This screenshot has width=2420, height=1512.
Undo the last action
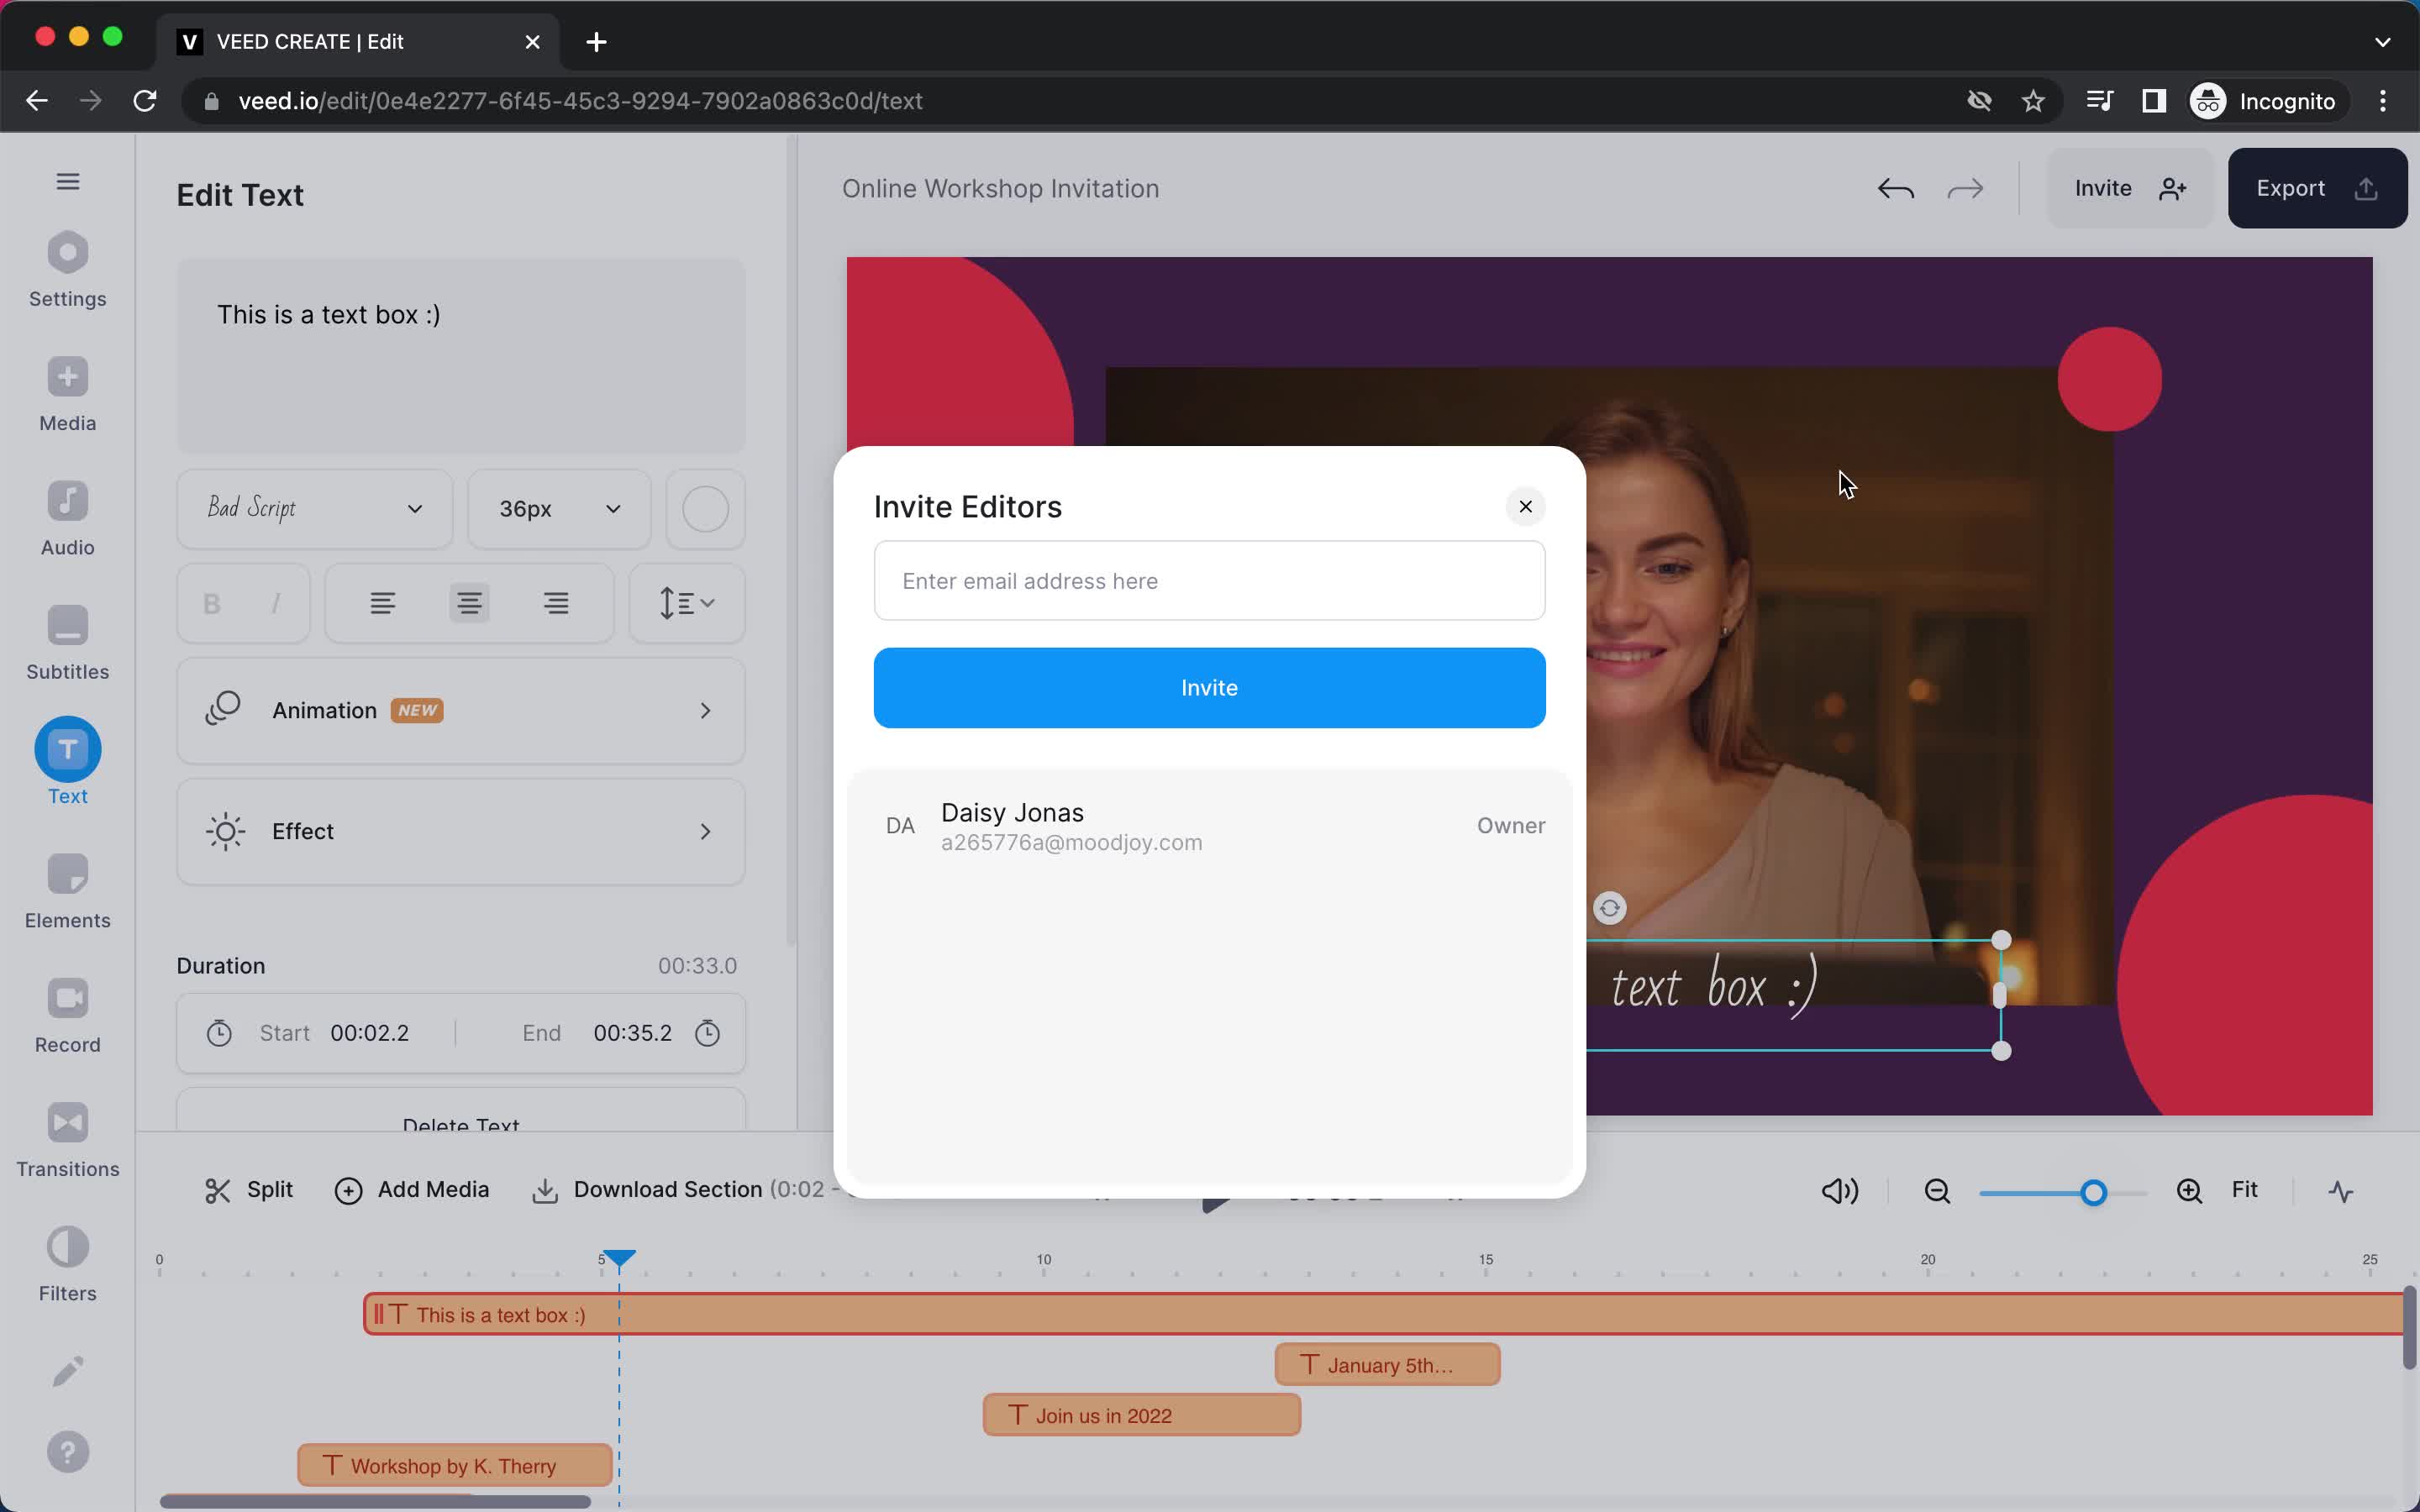(x=1895, y=188)
